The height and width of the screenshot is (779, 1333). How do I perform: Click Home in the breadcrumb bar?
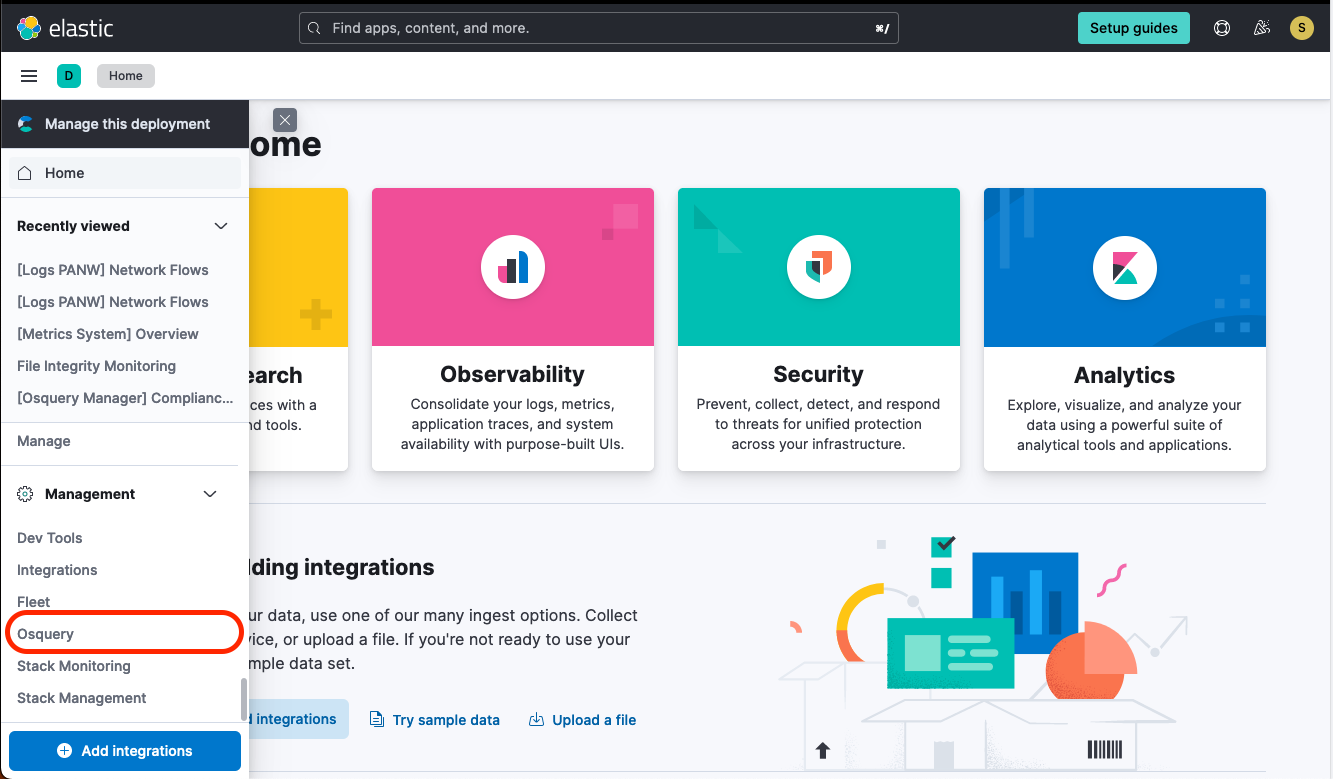pos(125,75)
